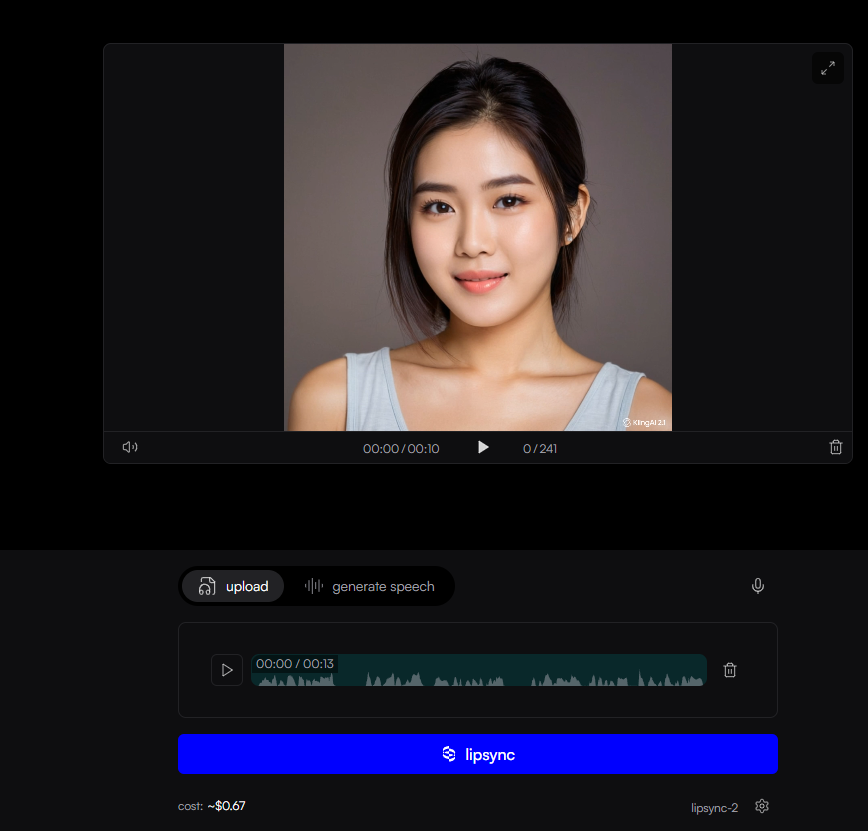Delete the video using its trash icon
Screen dimensions: 868x831
pyautogui.click(x=836, y=447)
